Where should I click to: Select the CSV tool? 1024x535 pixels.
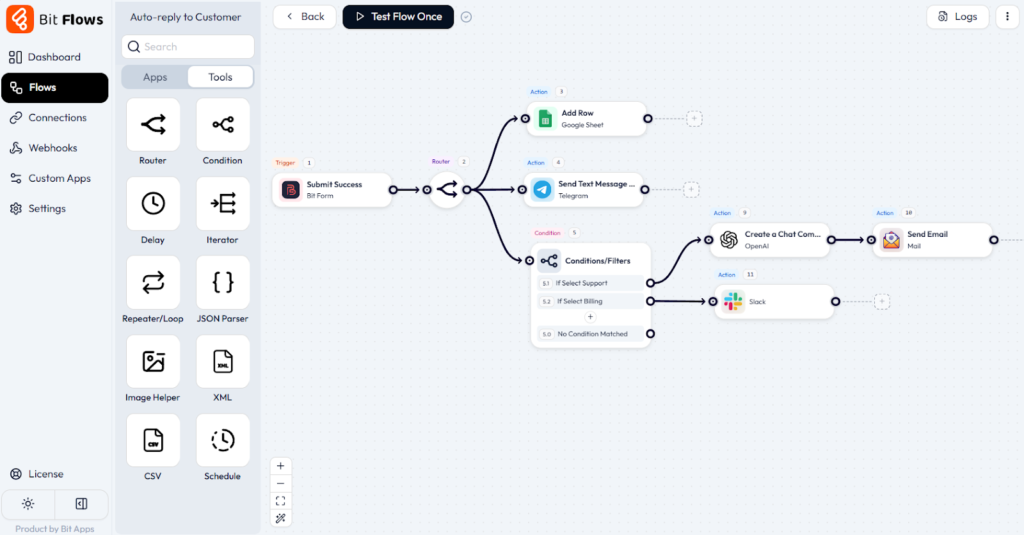tap(153, 440)
